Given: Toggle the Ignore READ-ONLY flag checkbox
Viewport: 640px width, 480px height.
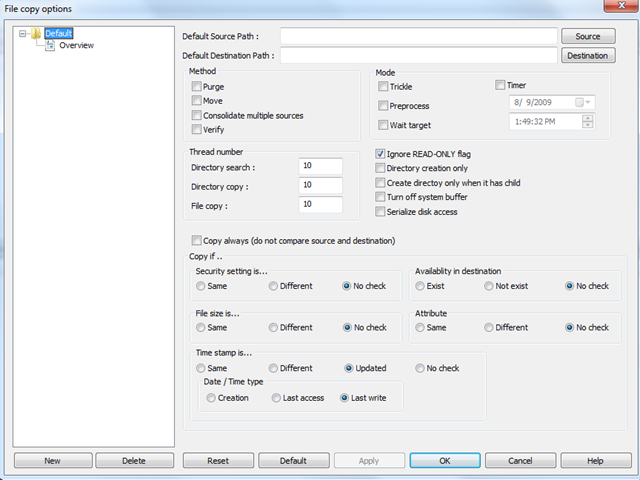Looking at the screenshot, I should click(x=381, y=155).
